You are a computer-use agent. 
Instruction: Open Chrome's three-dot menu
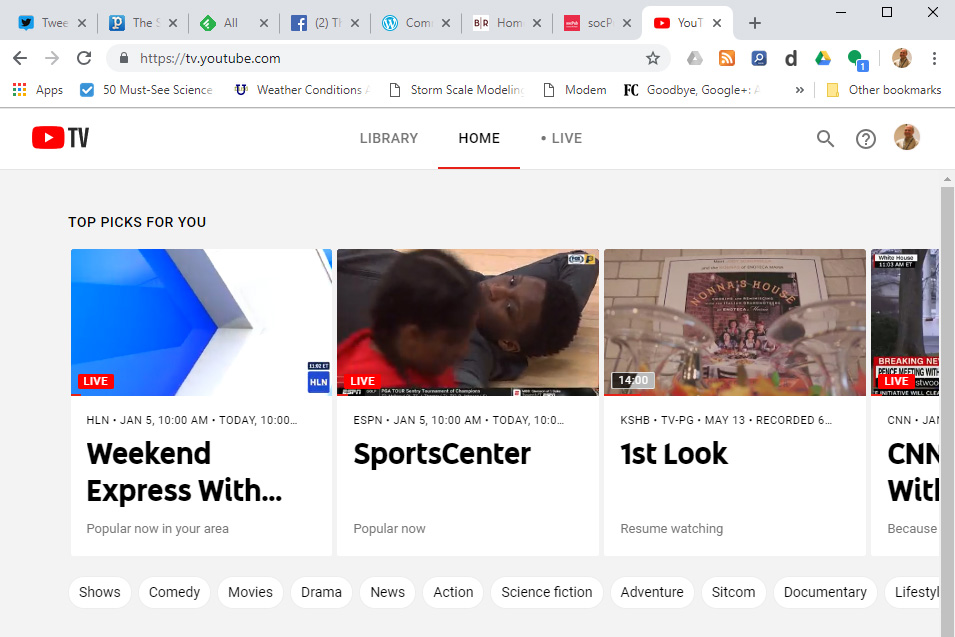coord(934,58)
